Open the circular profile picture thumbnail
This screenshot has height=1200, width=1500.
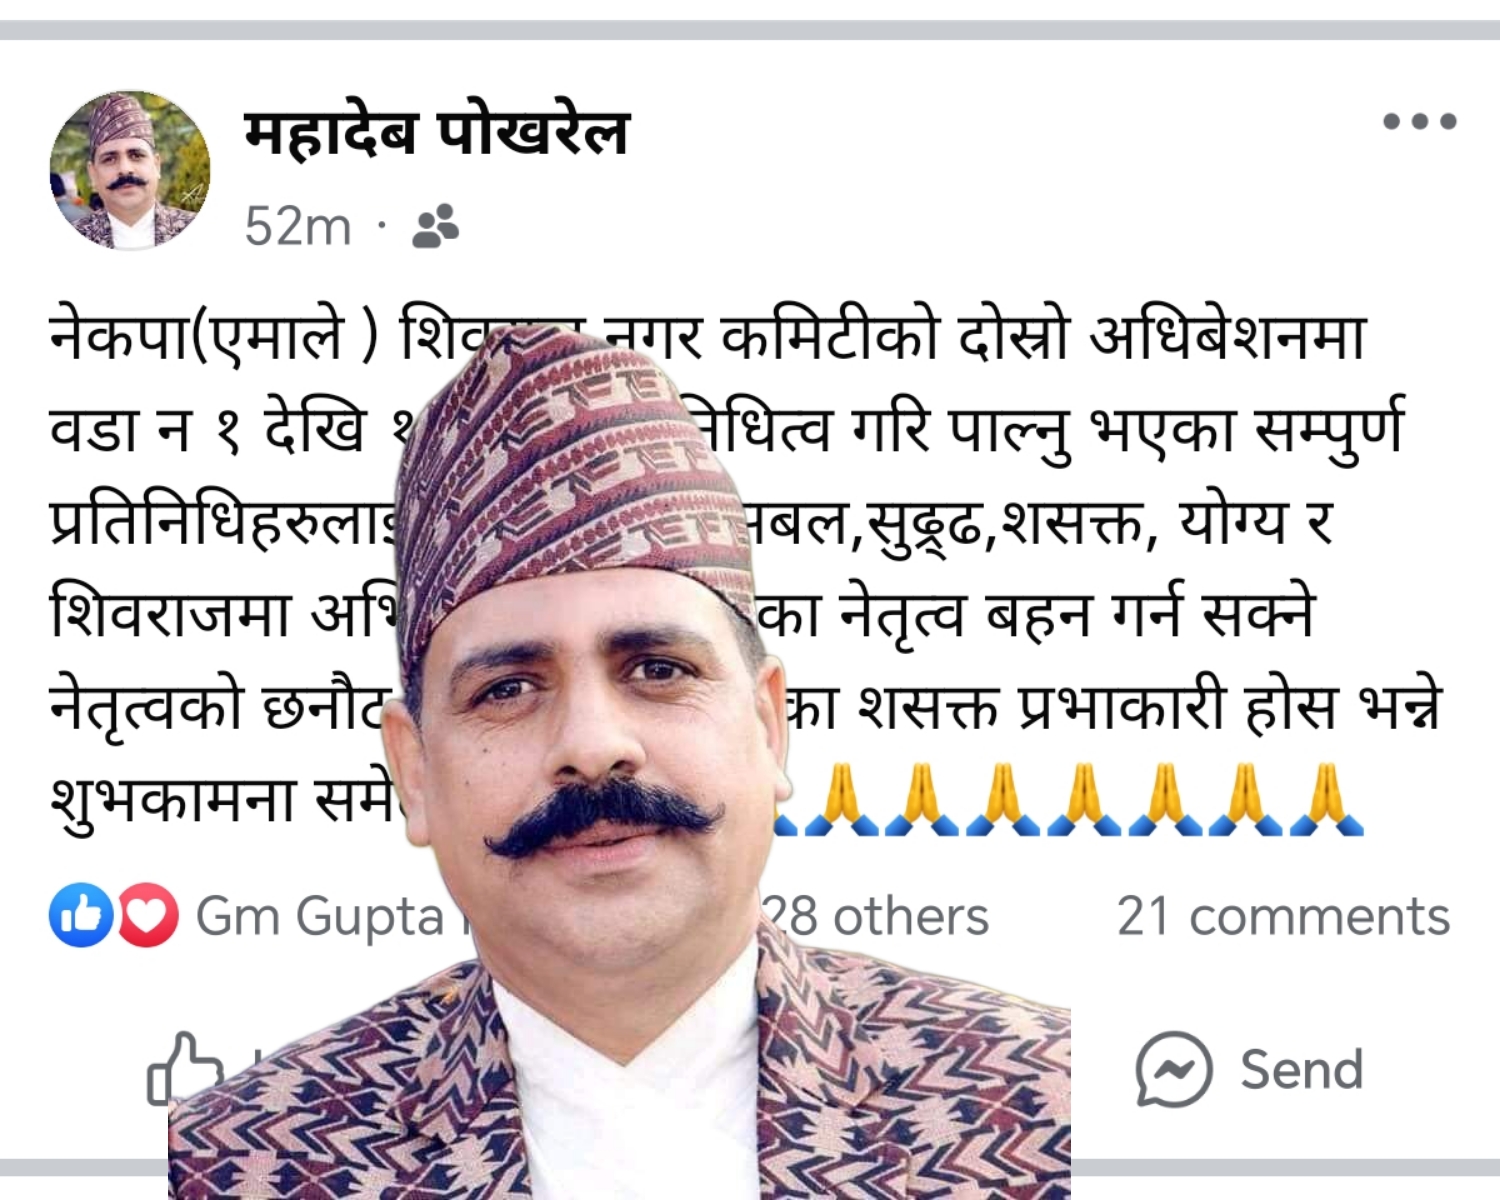click(x=130, y=171)
